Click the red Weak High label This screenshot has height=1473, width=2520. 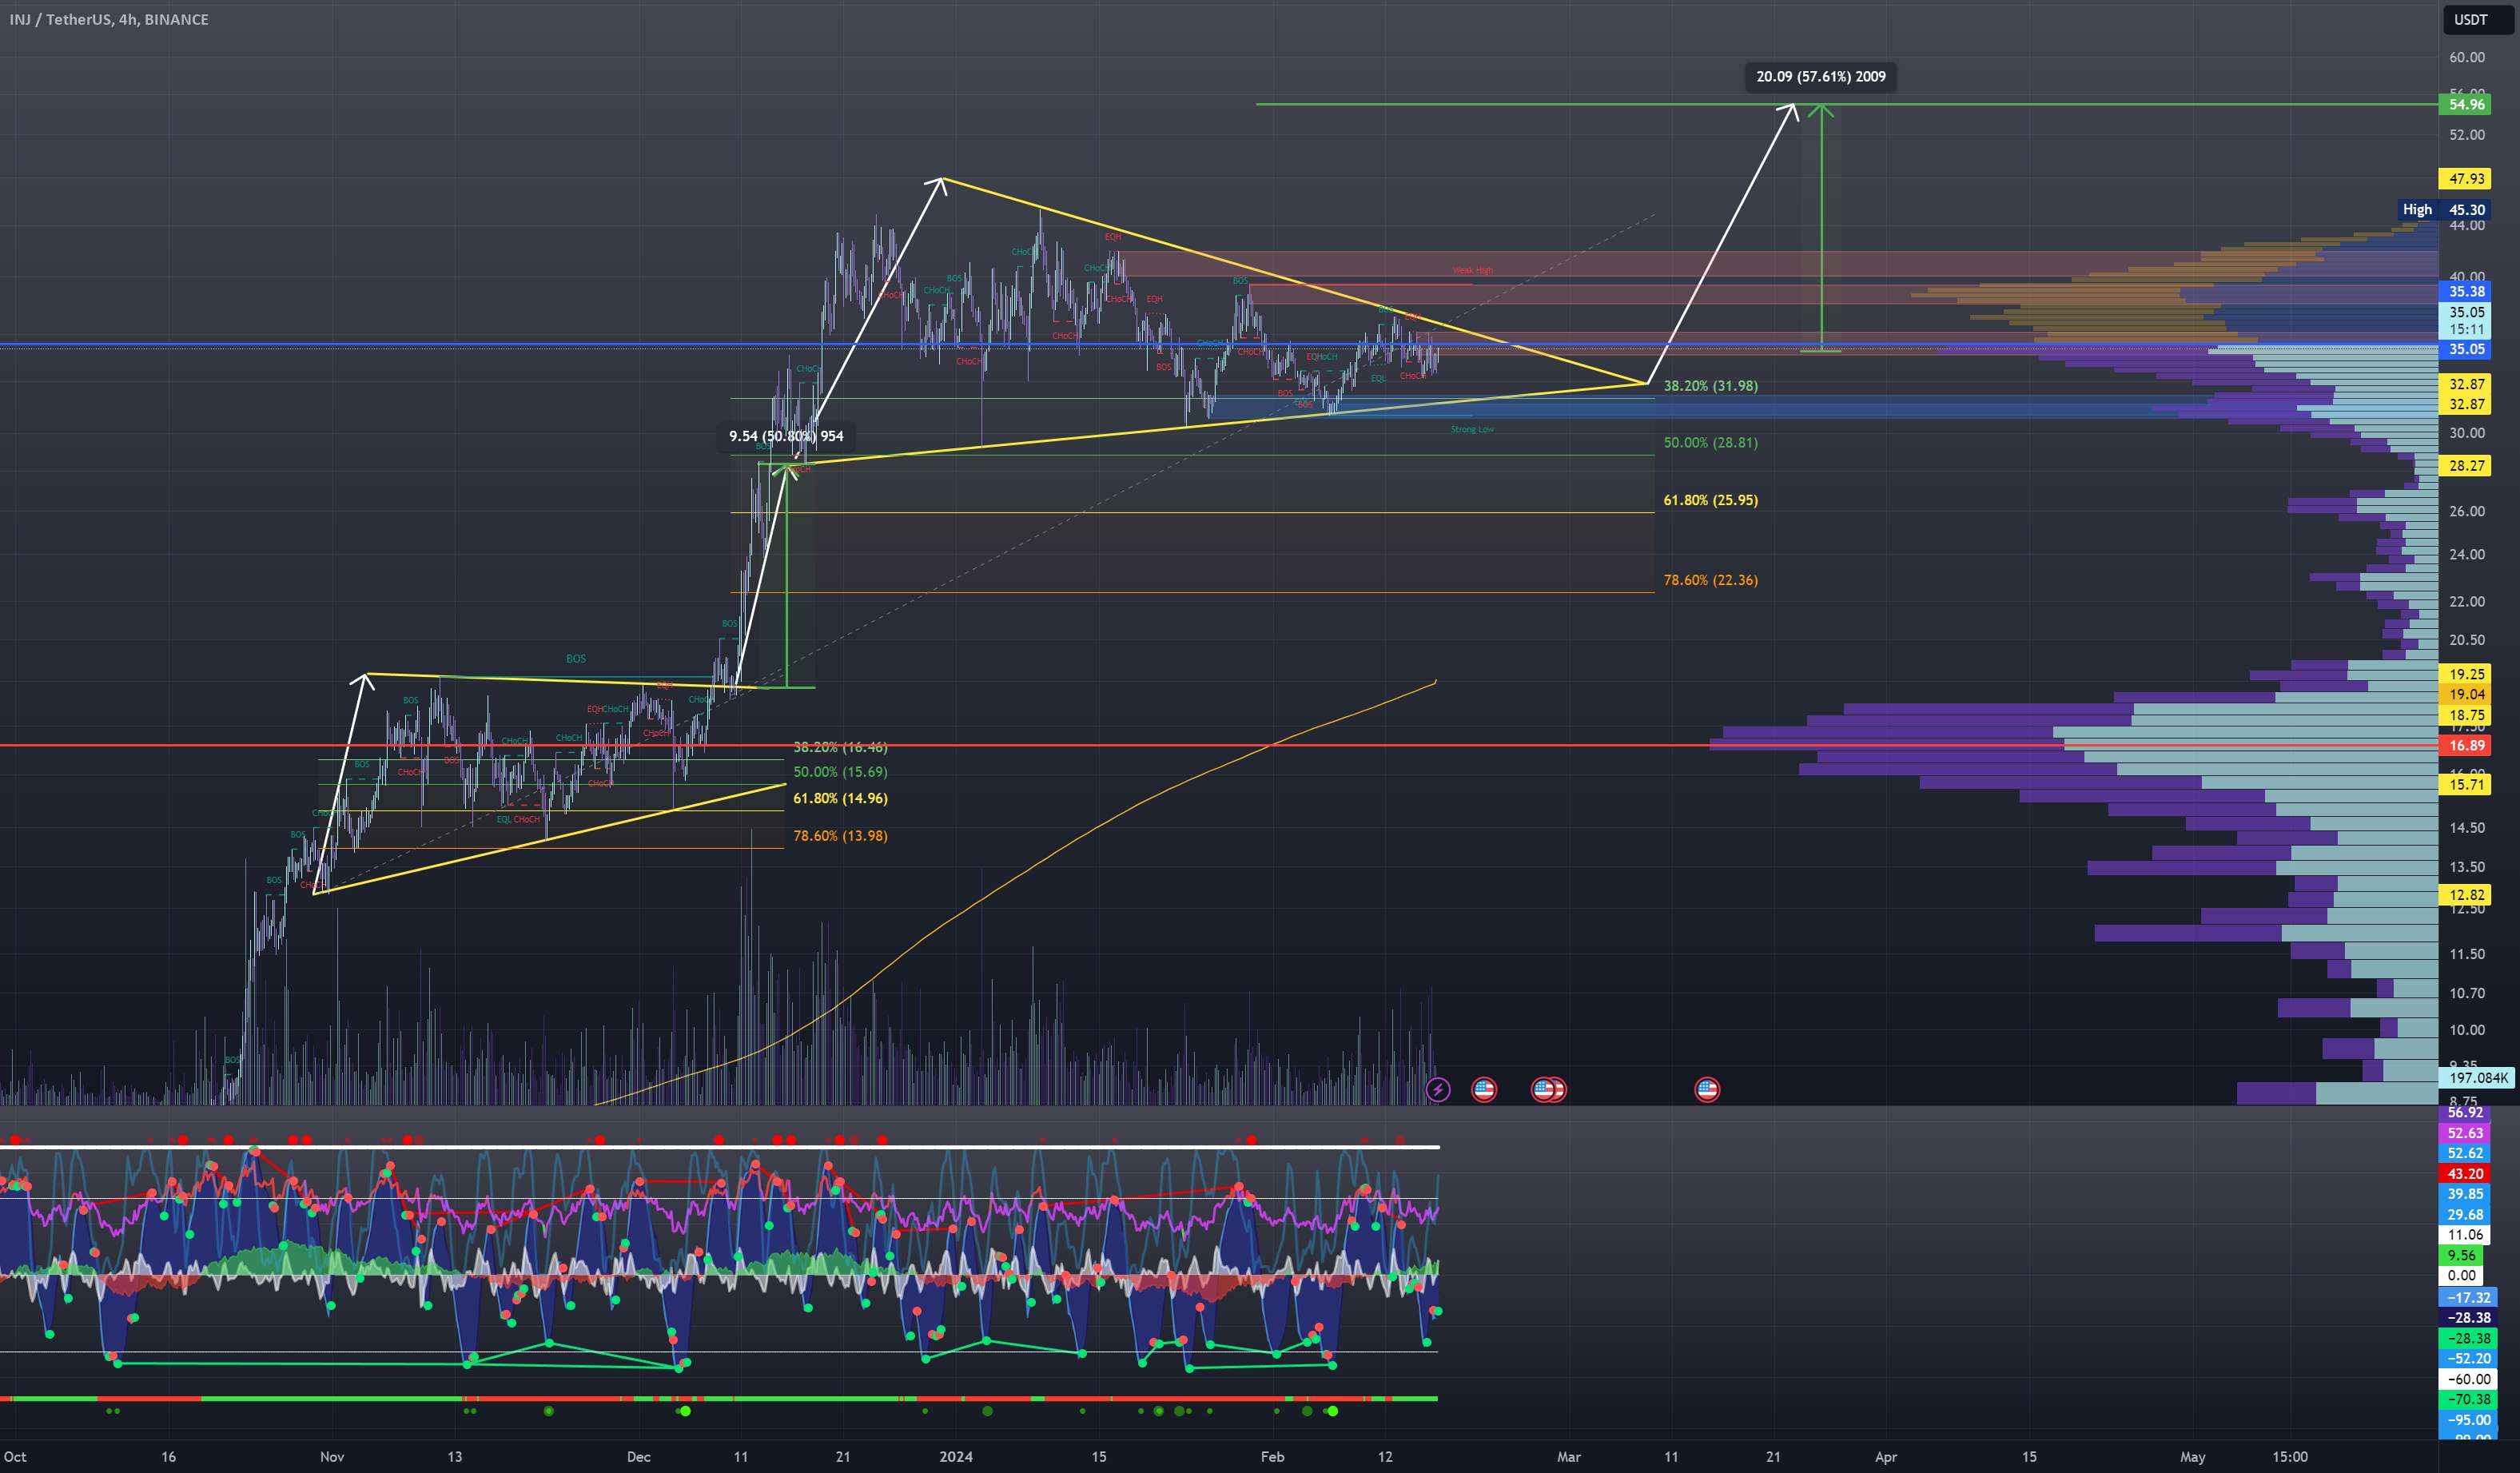(x=1472, y=270)
